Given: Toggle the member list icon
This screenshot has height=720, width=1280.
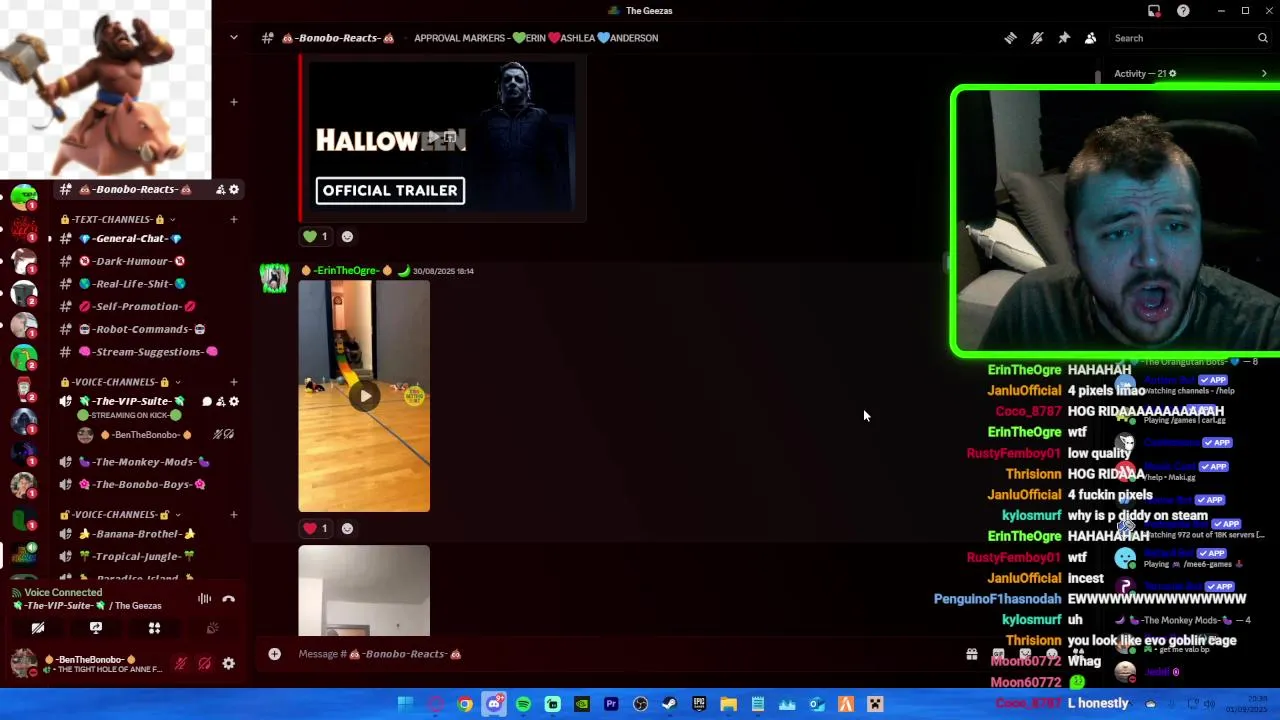Looking at the screenshot, I should [x=1090, y=38].
